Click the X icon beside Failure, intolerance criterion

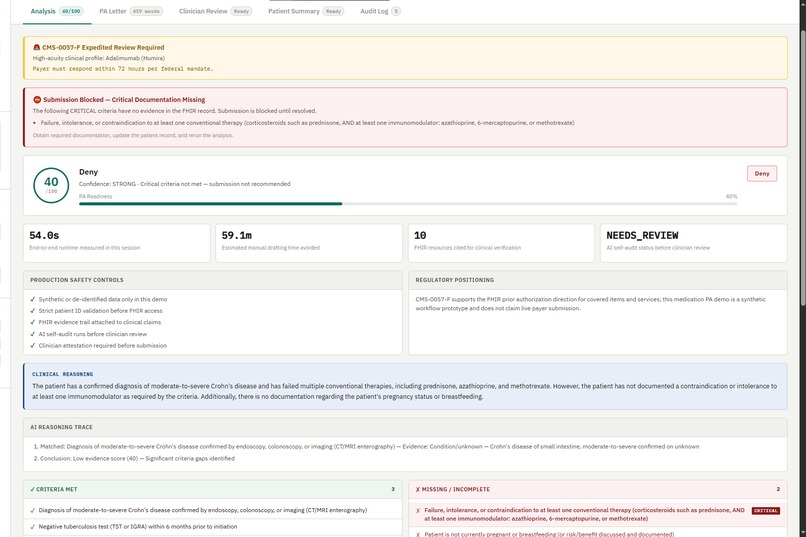(418, 510)
